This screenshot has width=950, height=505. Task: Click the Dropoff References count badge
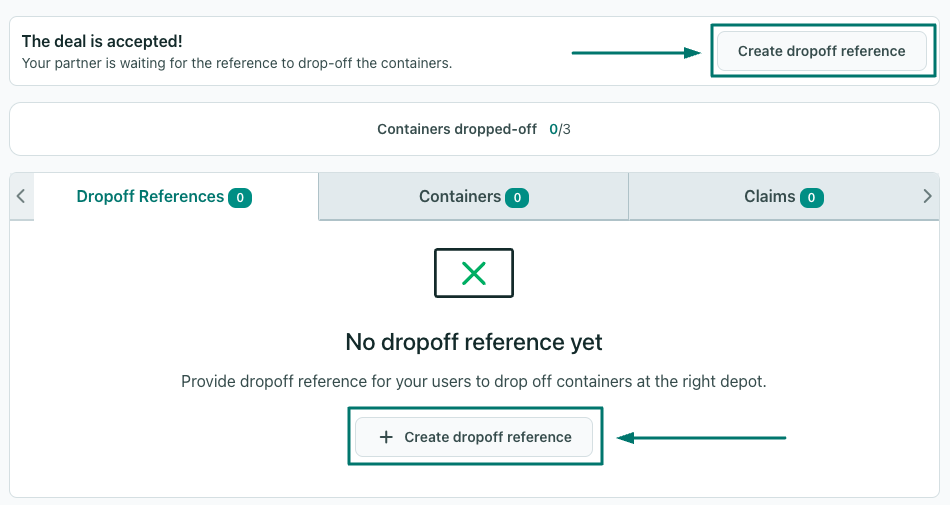[240, 197]
